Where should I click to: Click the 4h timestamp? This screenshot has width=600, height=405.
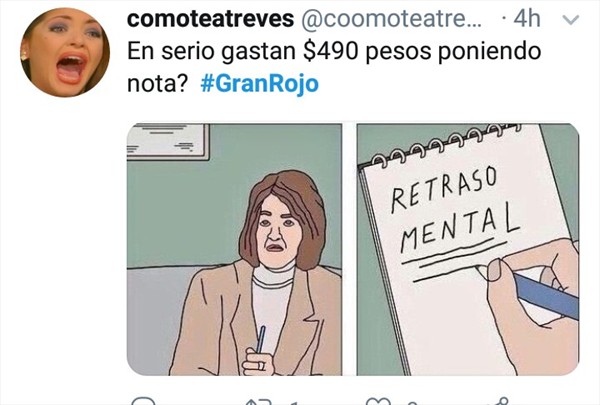click(x=527, y=19)
